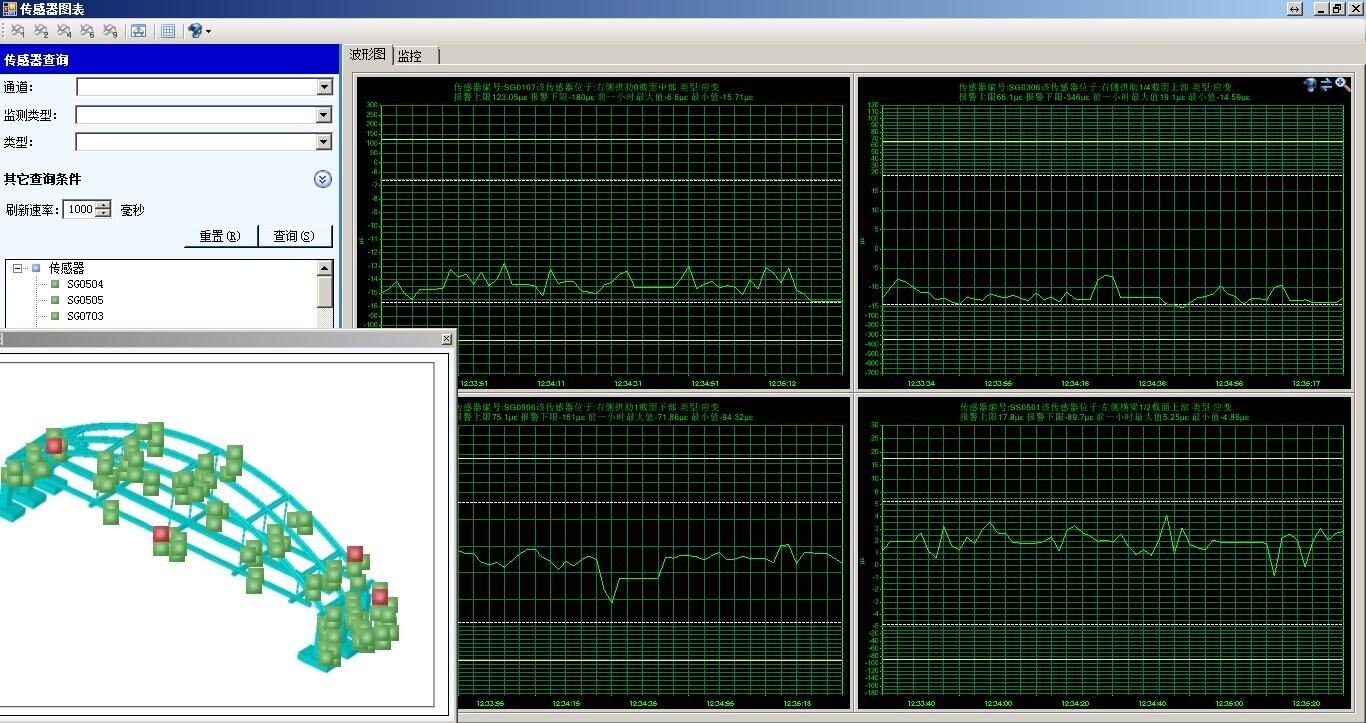Switch to the single-chart layout icon
Image resolution: width=1366 pixels, height=723 pixels.
coord(18,31)
